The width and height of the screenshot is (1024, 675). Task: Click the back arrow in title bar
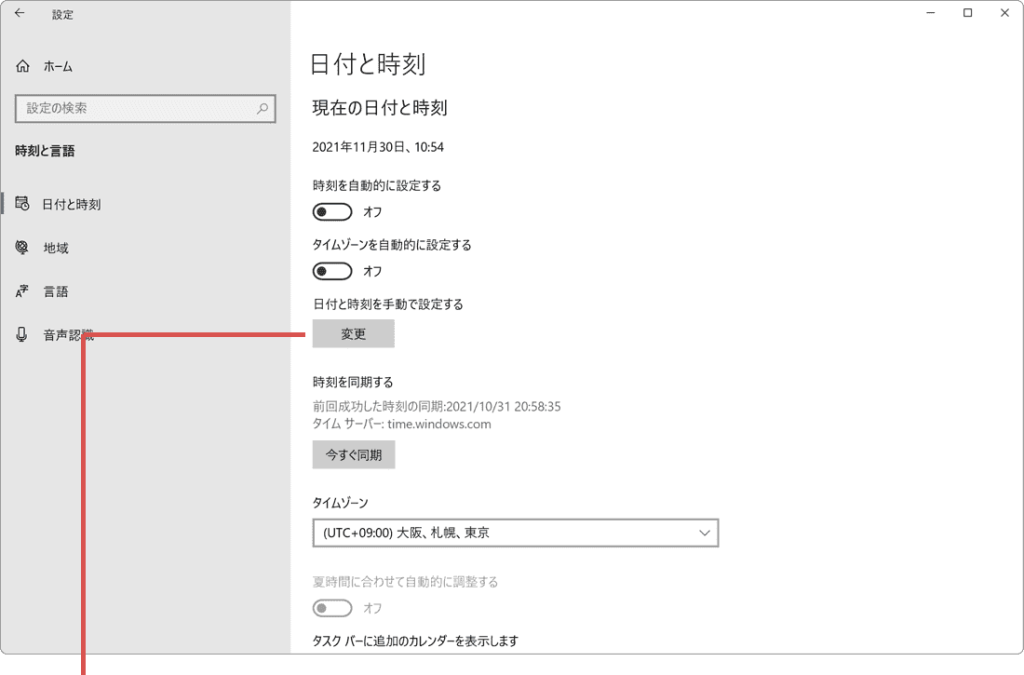pos(20,14)
